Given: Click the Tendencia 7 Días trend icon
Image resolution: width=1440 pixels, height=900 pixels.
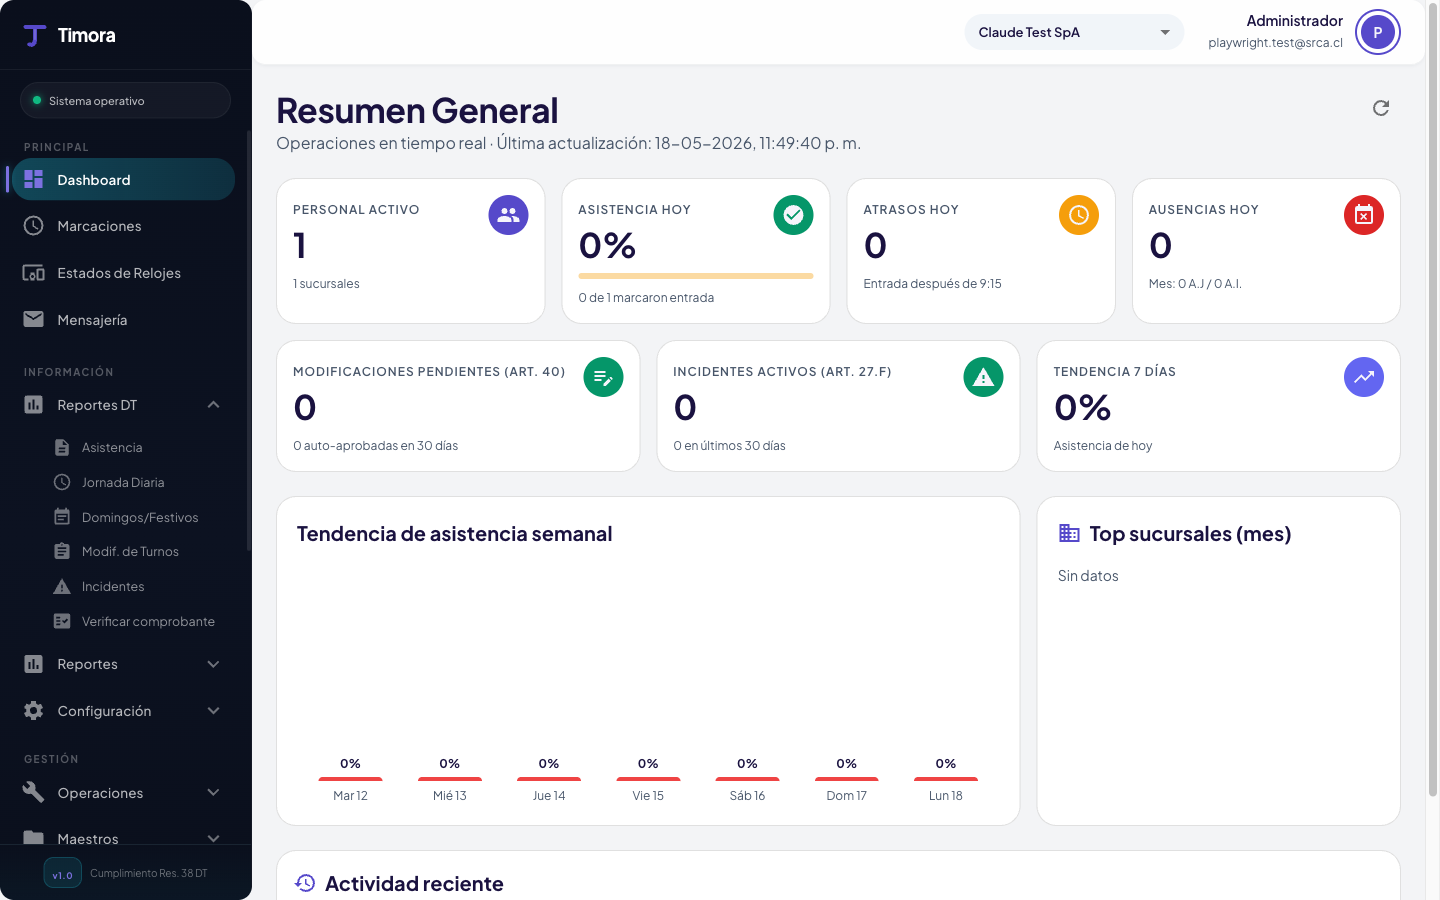Looking at the screenshot, I should click(x=1364, y=377).
